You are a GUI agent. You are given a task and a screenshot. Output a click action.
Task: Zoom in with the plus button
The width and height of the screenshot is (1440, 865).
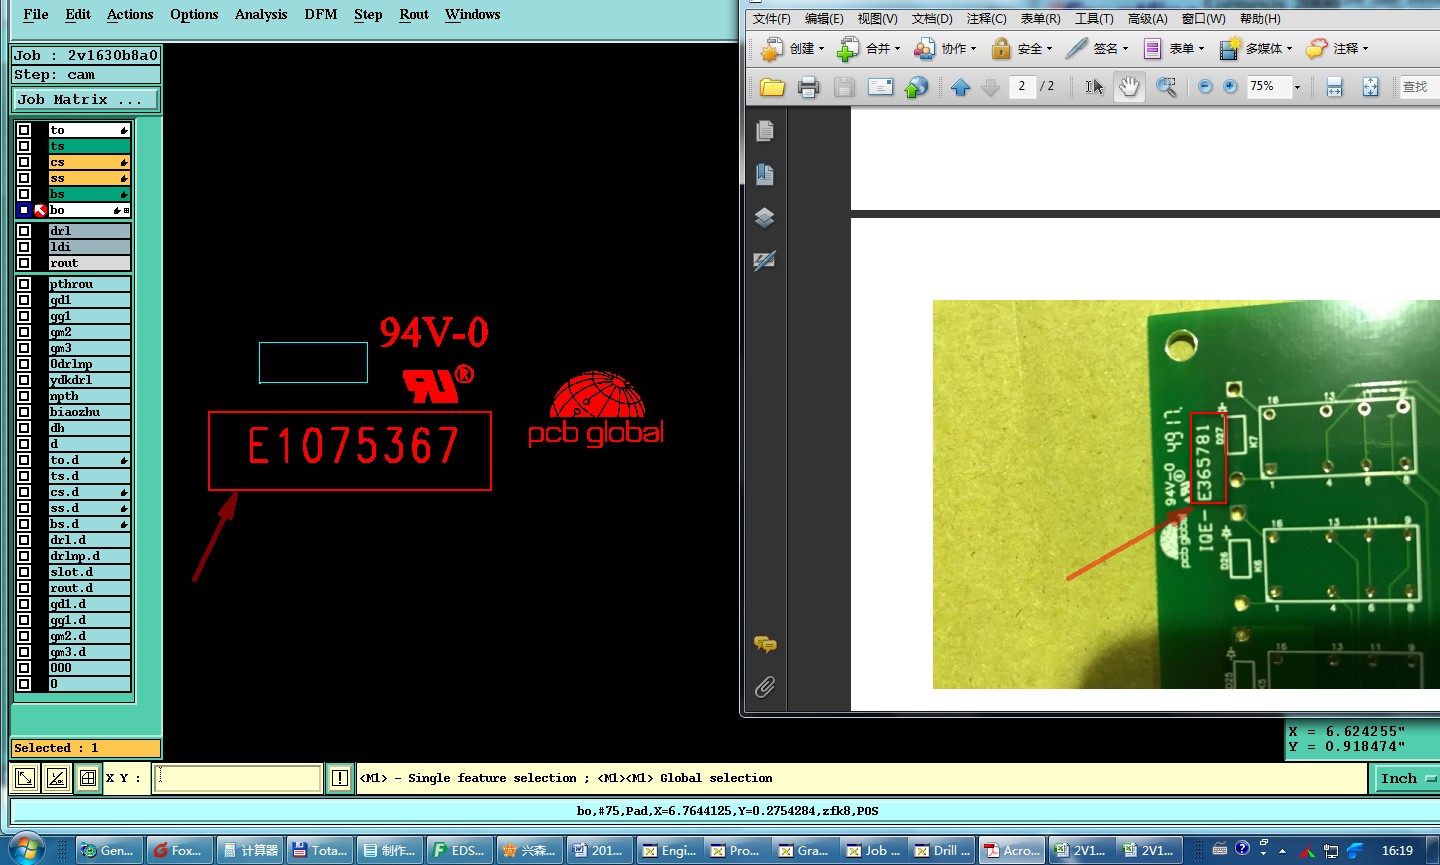pyautogui.click(x=1230, y=87)
